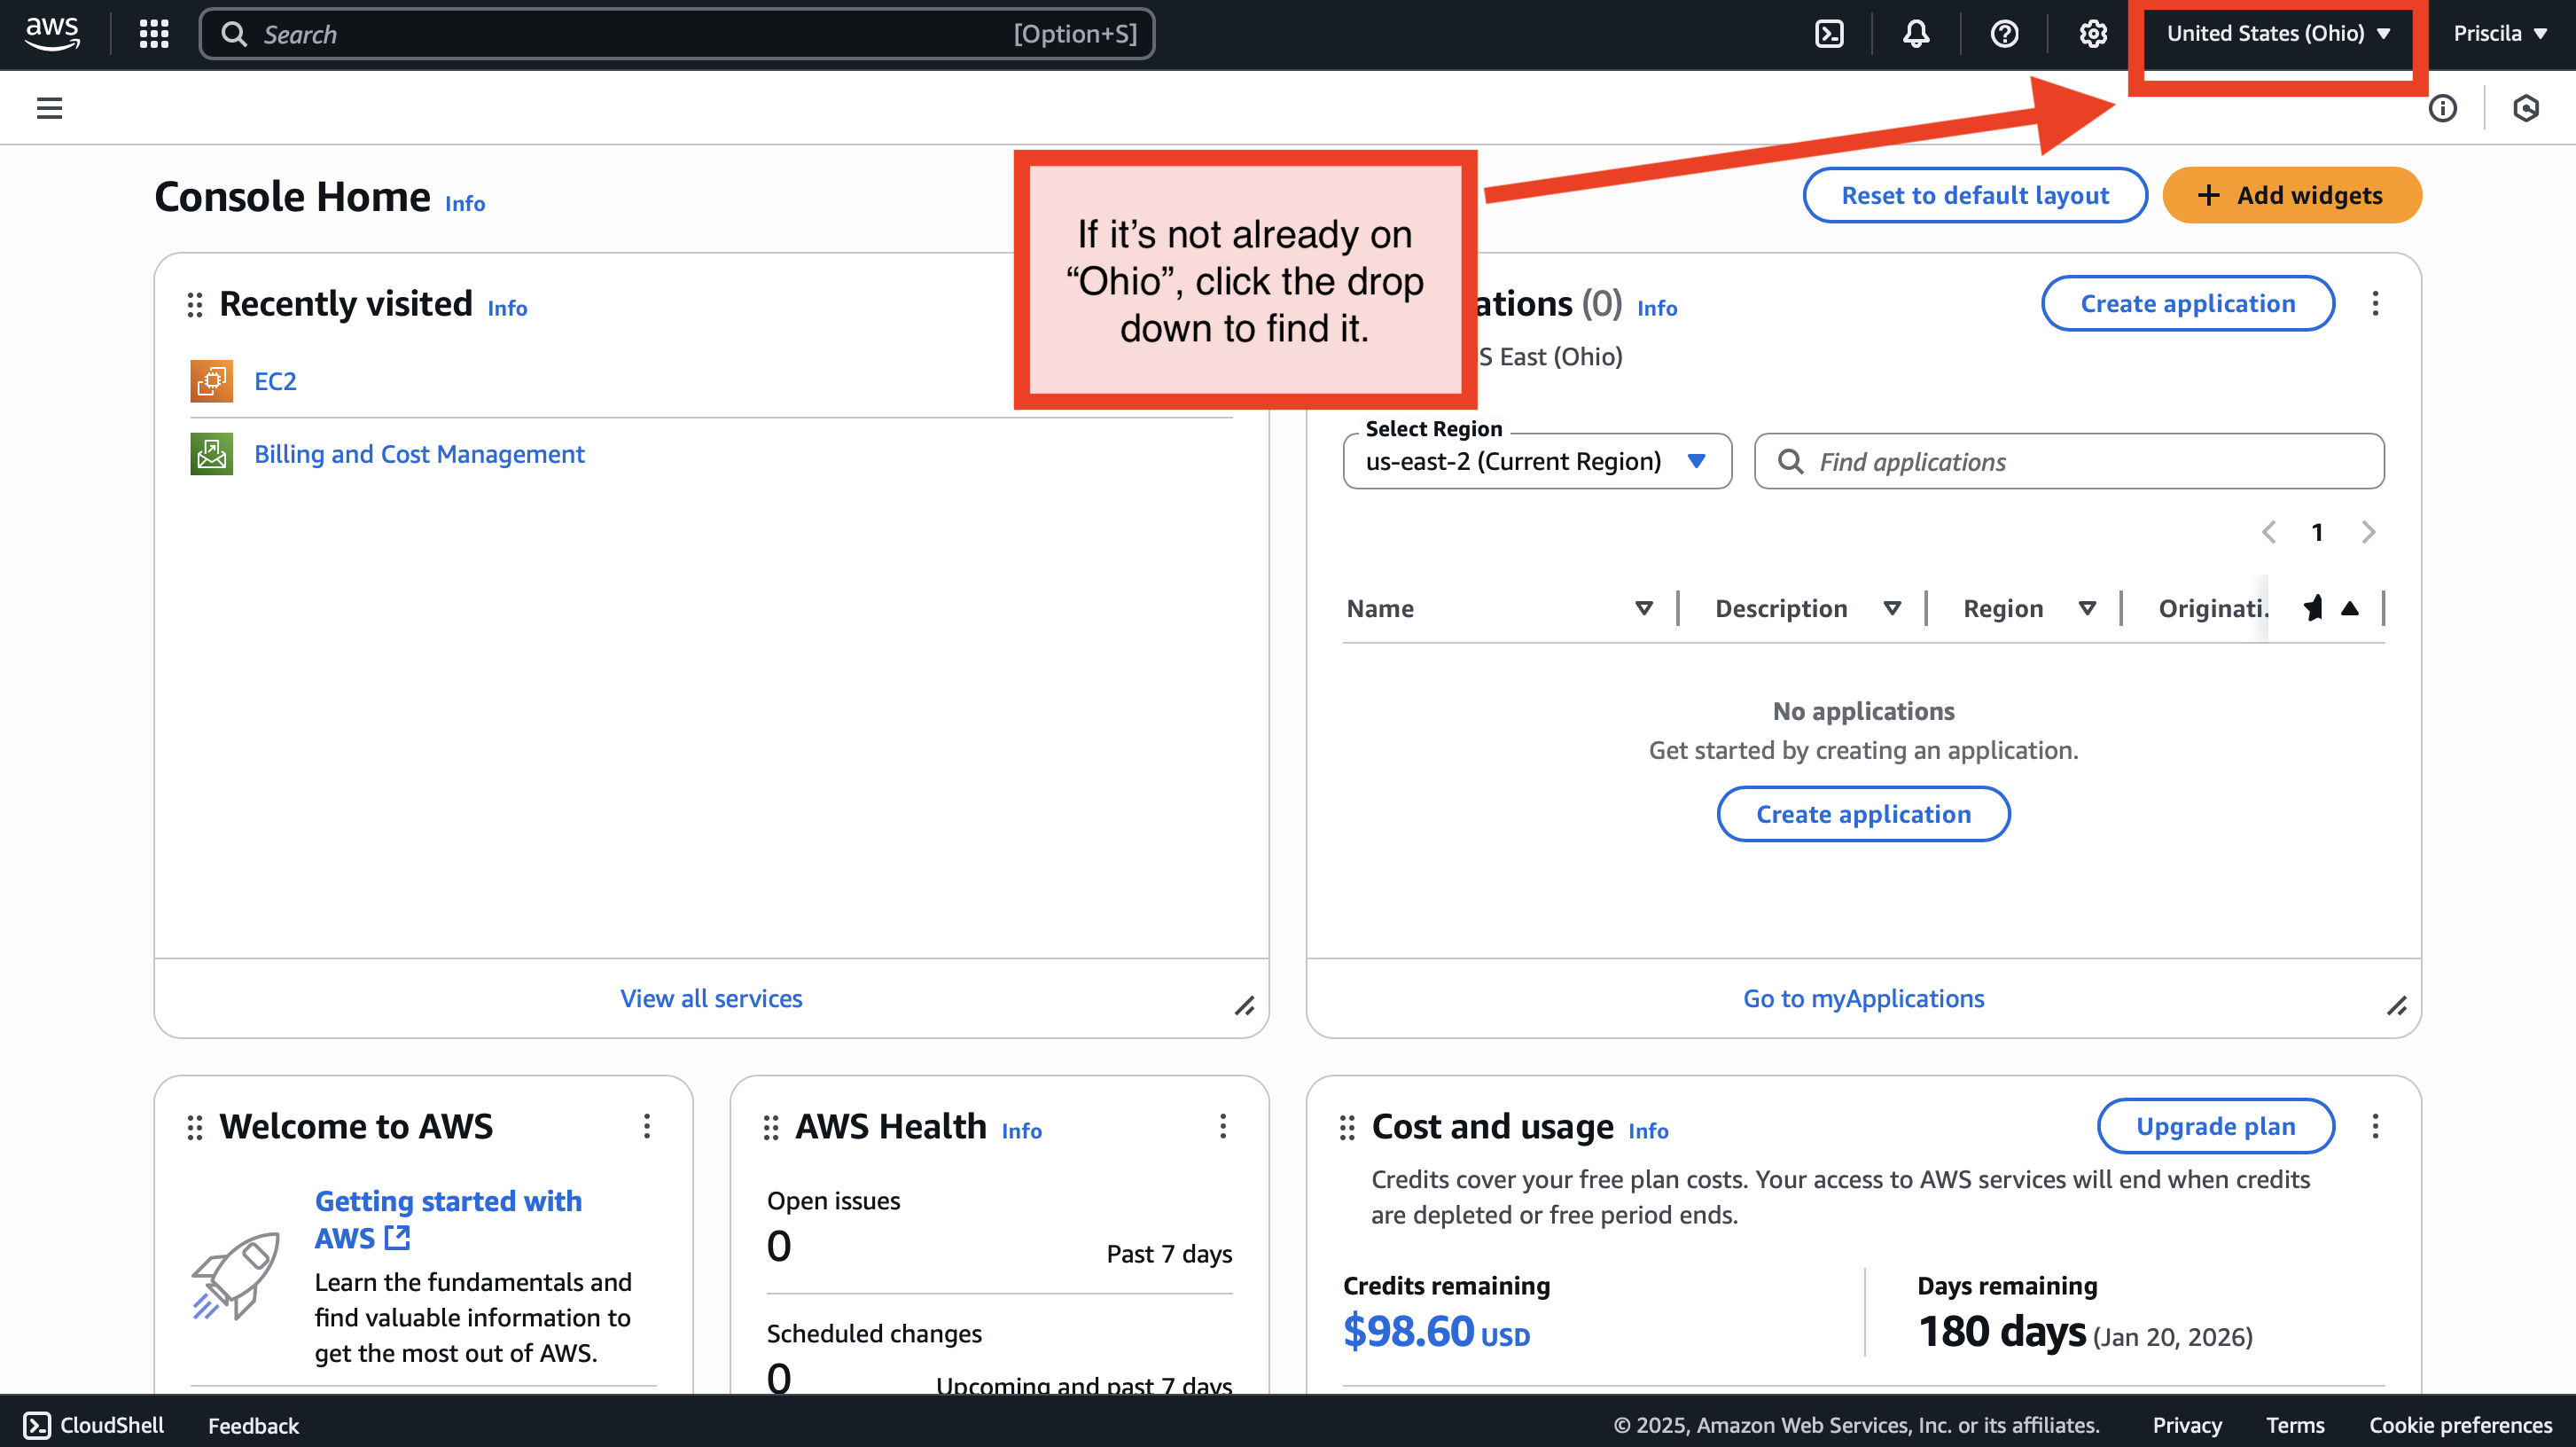
Task: Click the Billing and Cost Management icon
Action: [212, 454]
